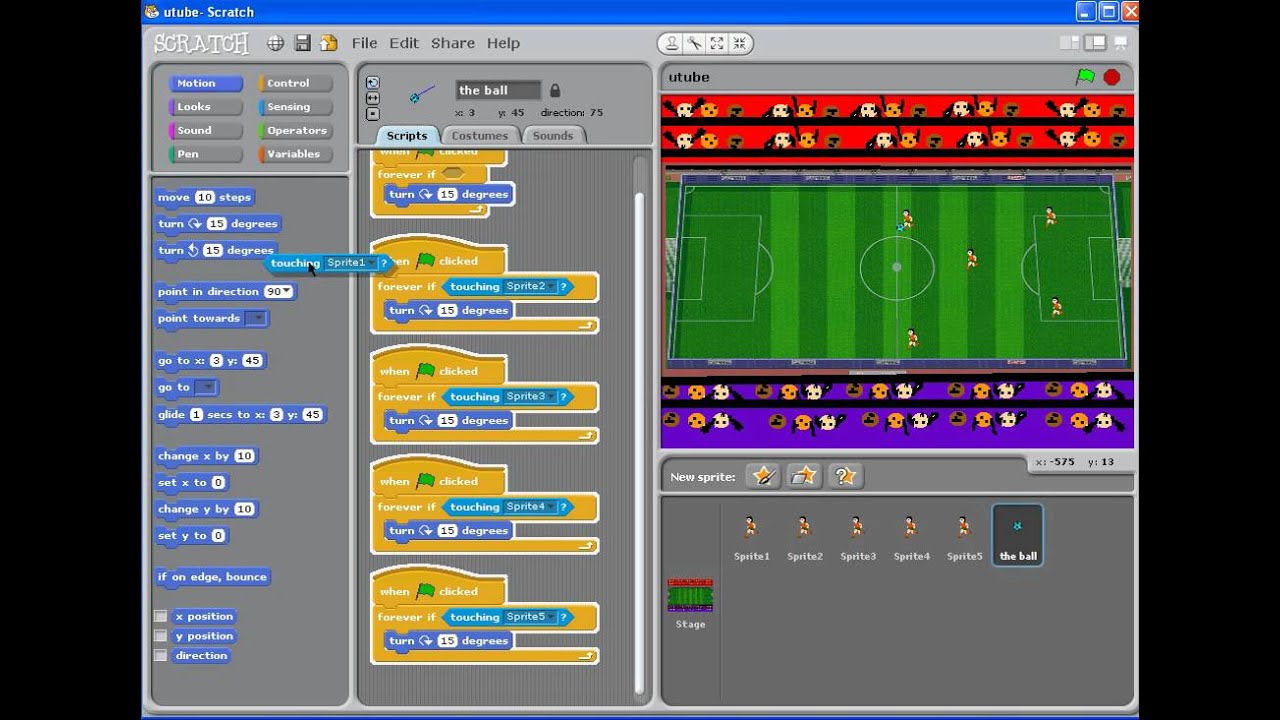Select the ball sprite thumbnail

coord(1018,535)
